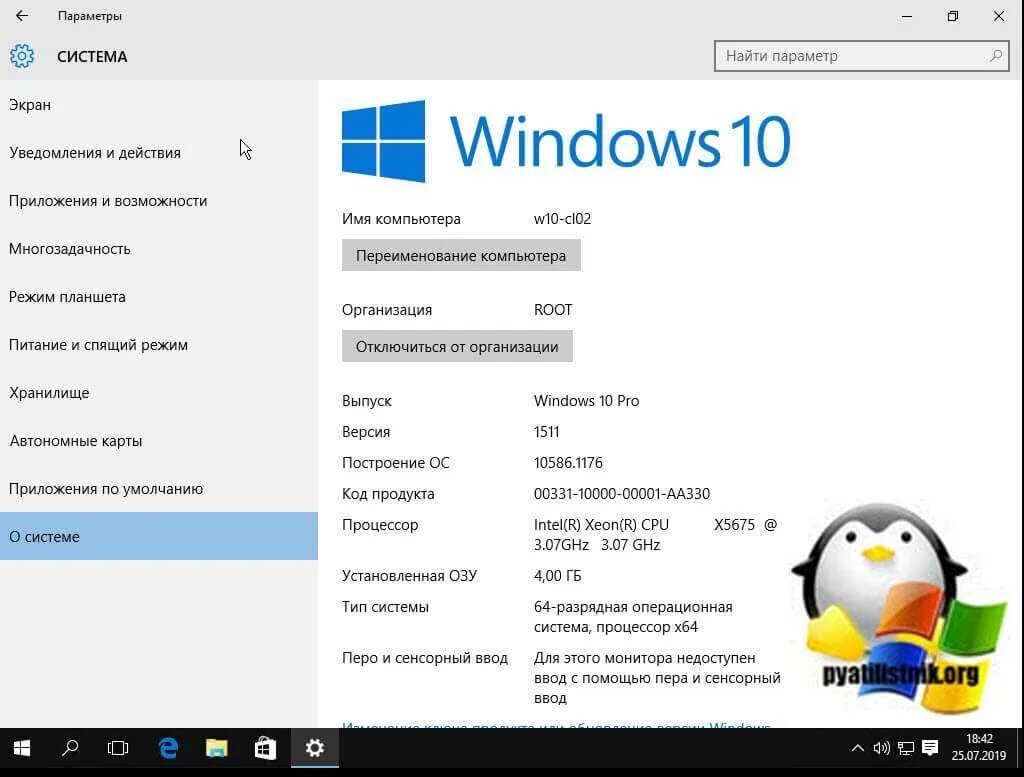The image size is (1024, 777).
Task: Click product ID 00331-10000-00001-AA330
Action: 622,494
